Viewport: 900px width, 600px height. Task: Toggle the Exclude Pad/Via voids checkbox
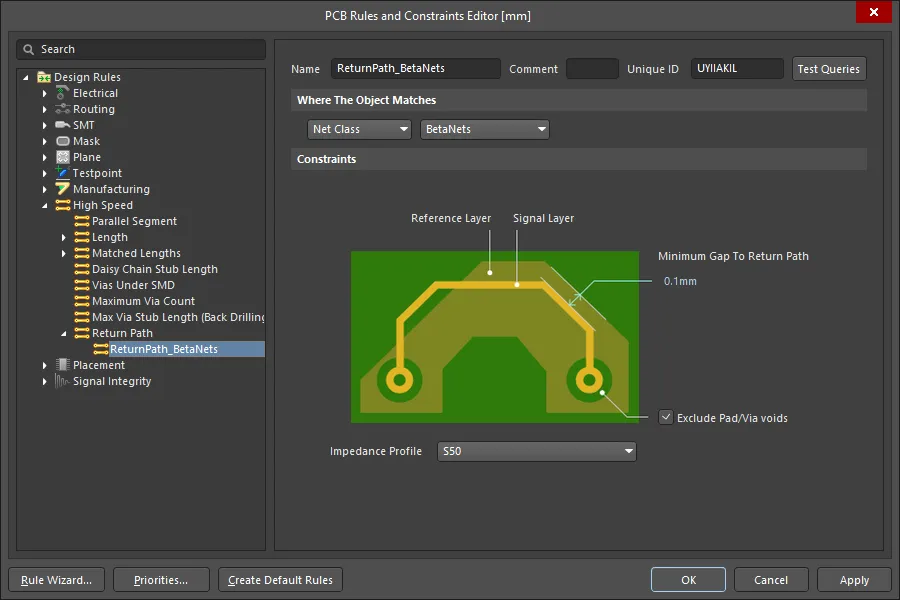pyautogui.click(x=666, y=417)
